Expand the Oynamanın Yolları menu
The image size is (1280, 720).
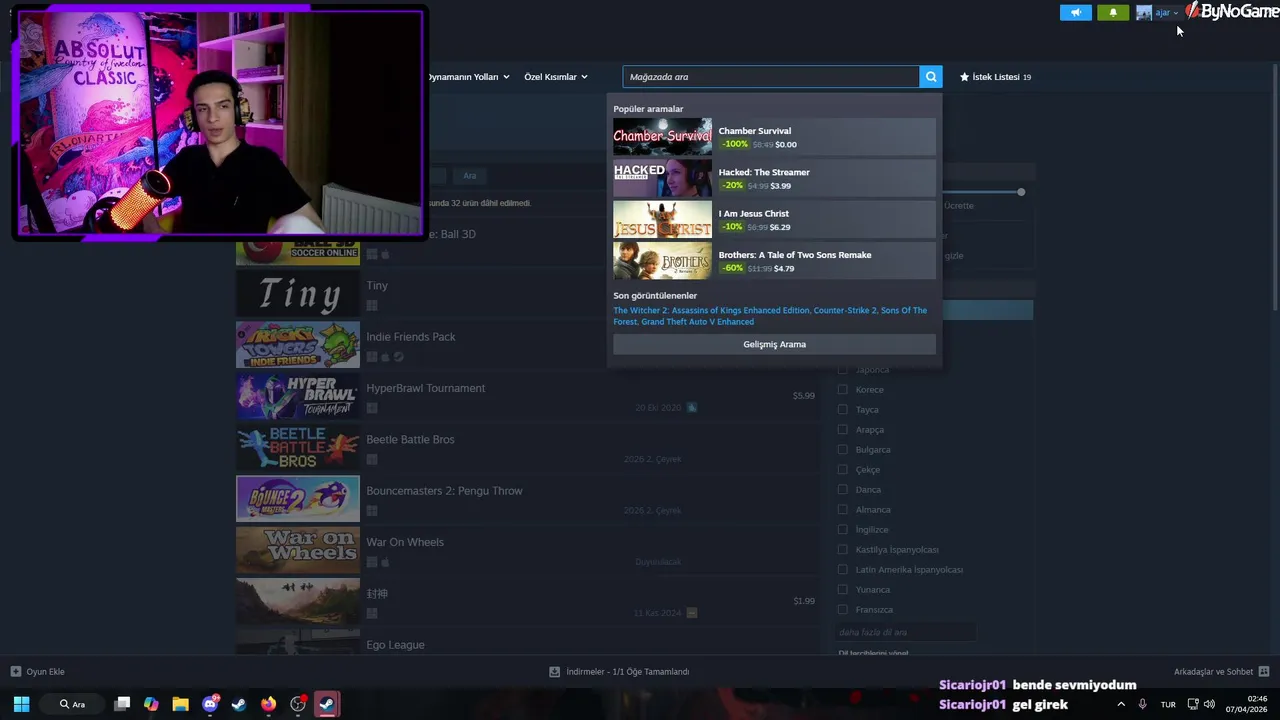coord(468,77)
